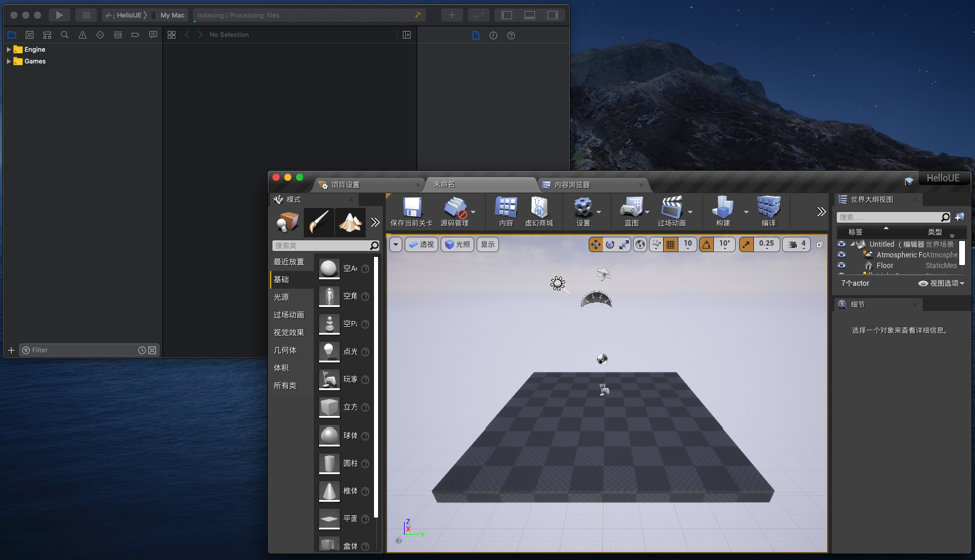The width and height of the screenshot is (975, 560).
Task: Open the Marketplace (虚幻商城) icon
Action: pyautogui.click(x=538, y=207)
